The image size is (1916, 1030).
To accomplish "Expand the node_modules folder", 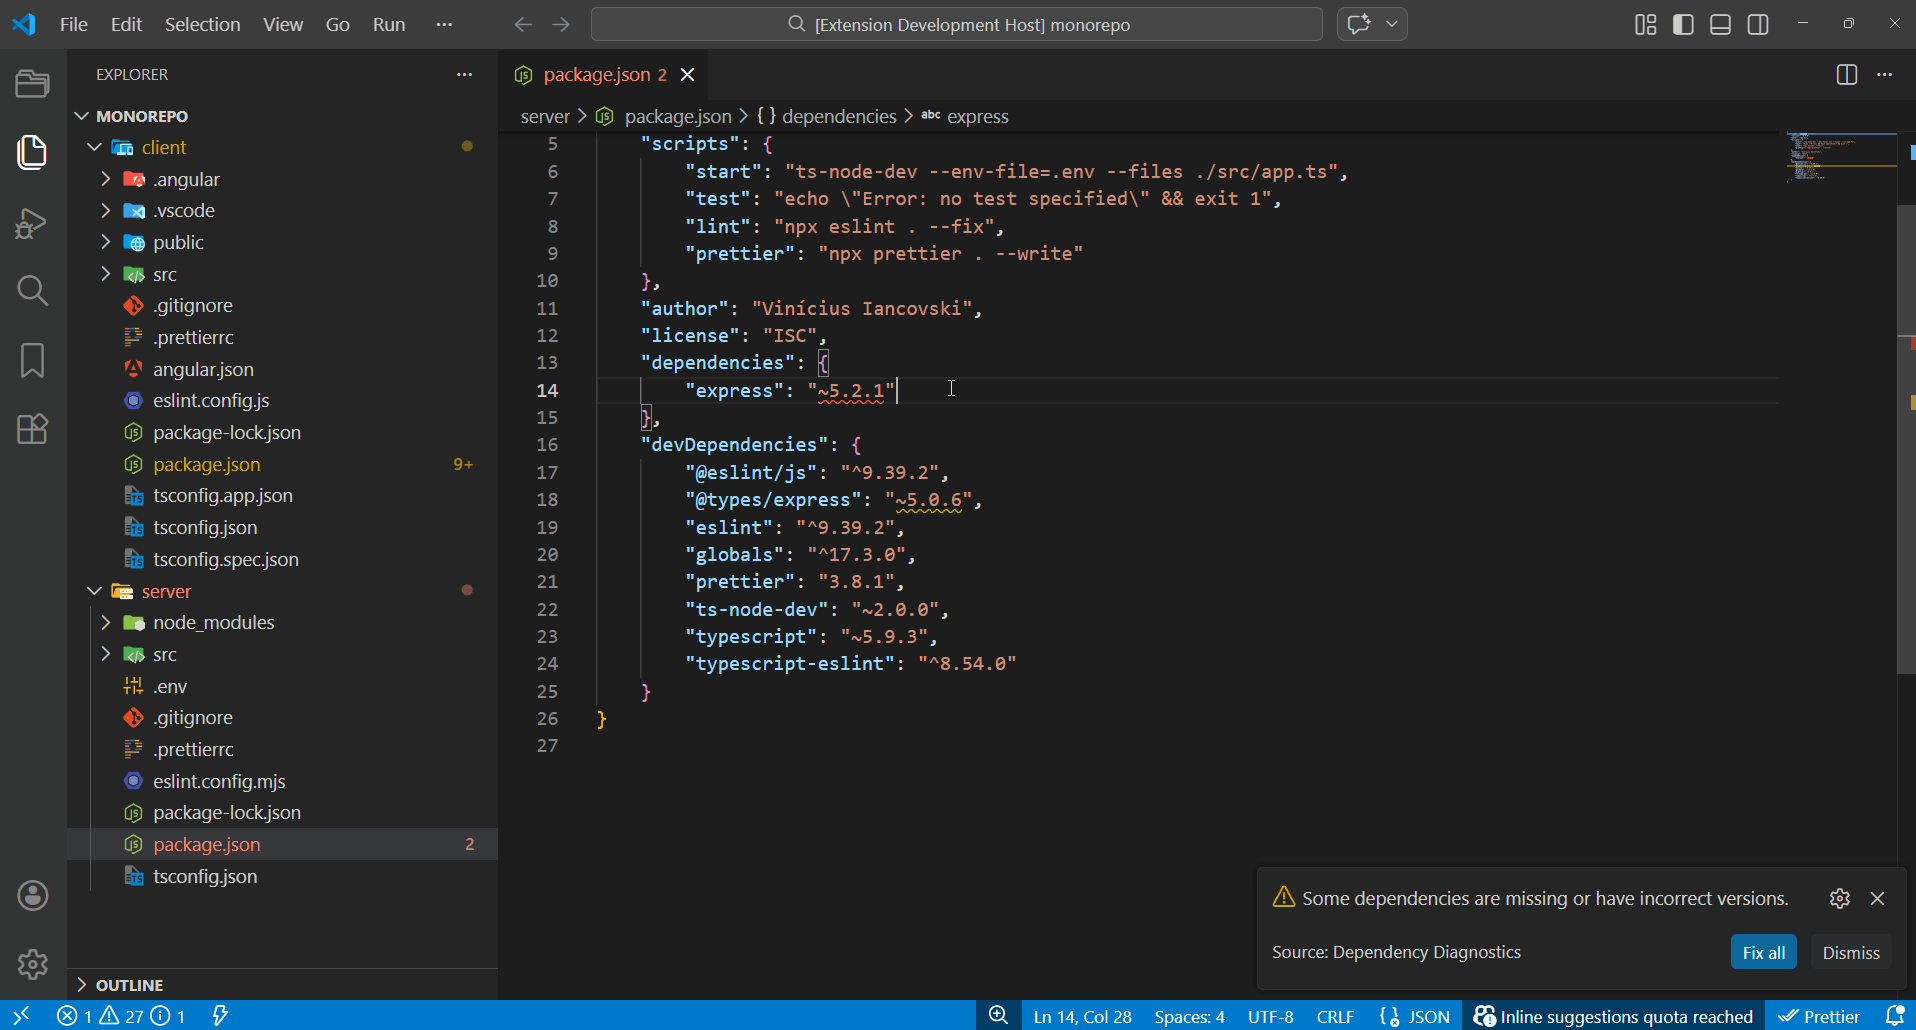I will click(x=106, y=623).
